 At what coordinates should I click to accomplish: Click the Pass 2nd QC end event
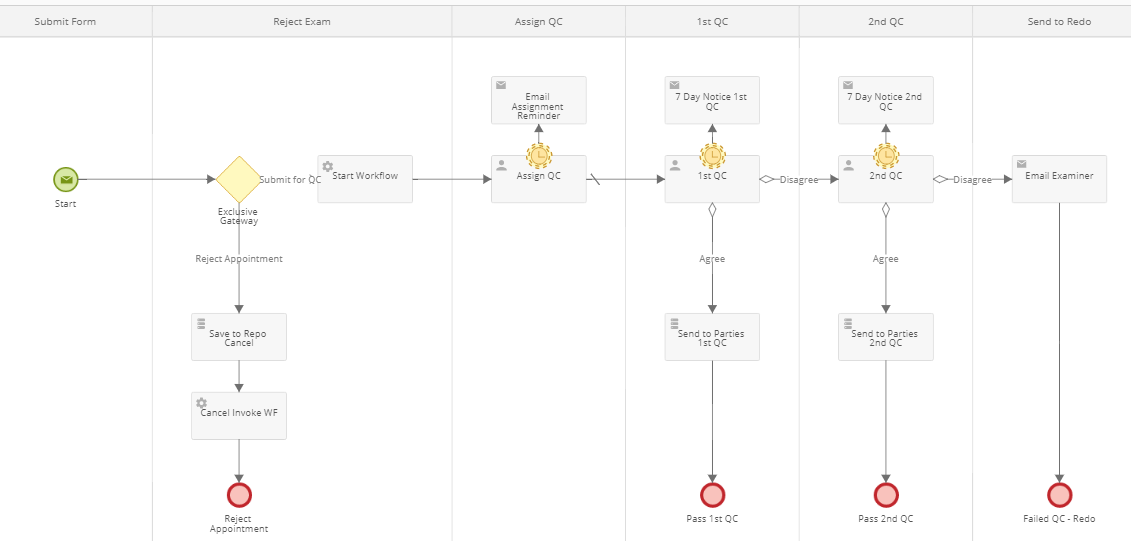(x=886, y=496)
